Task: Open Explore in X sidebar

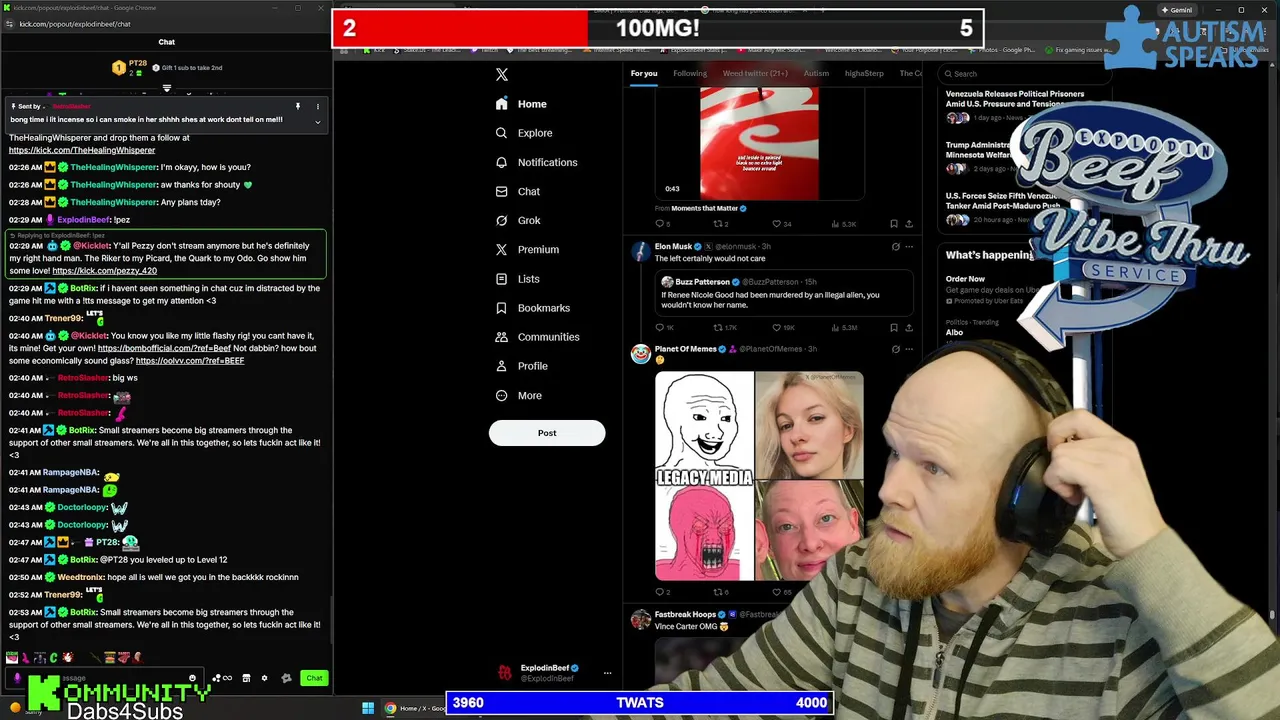Action: click(x=524, y=133)
